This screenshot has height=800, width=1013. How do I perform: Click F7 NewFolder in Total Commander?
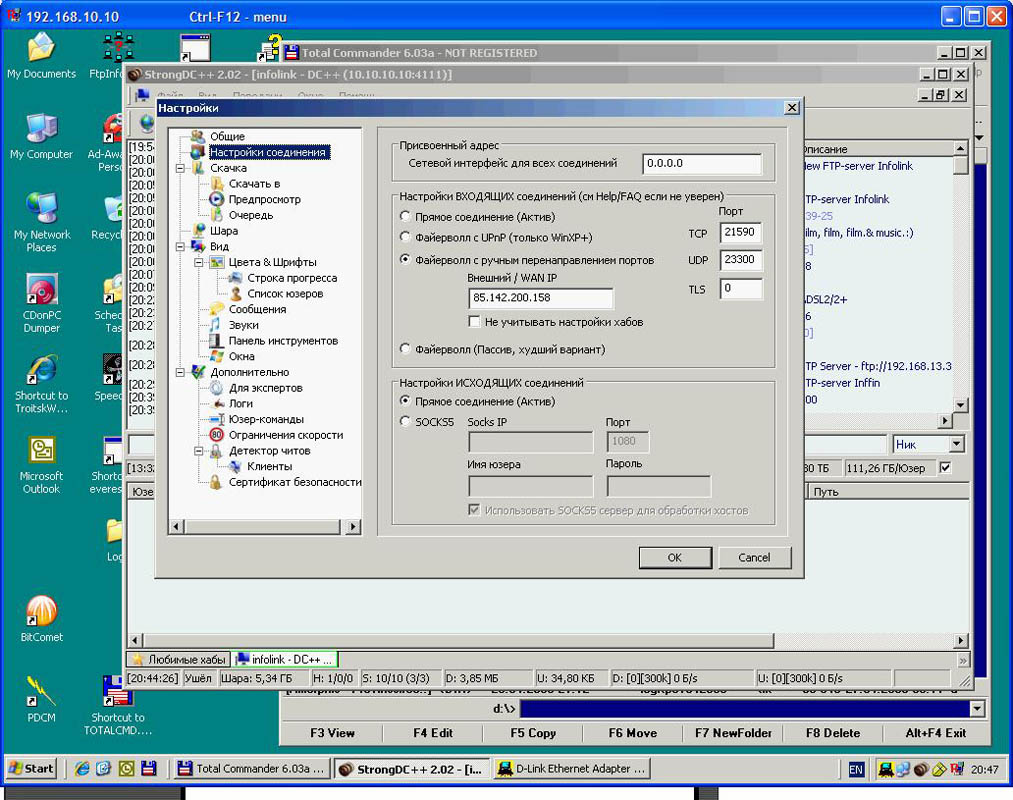click(x=733, y=733)
